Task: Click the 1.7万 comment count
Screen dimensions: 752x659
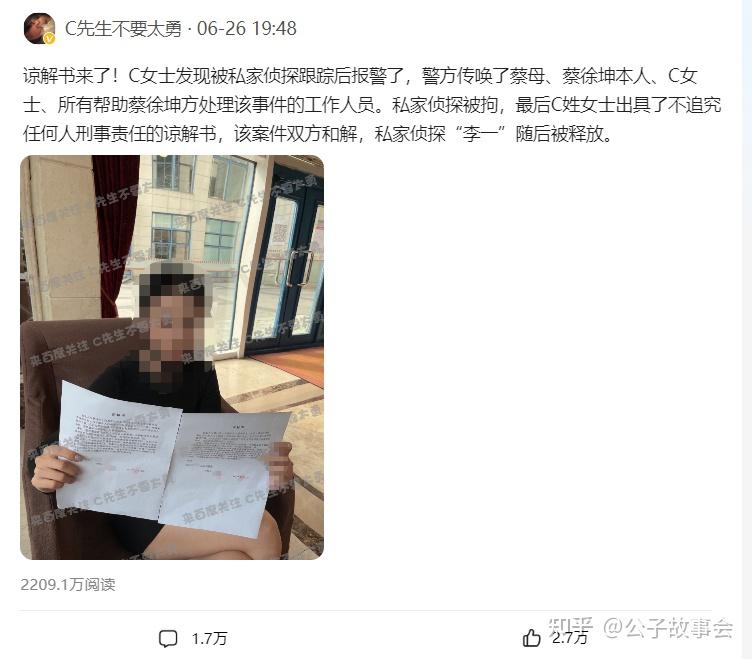Action: click(x=209, y=638)
